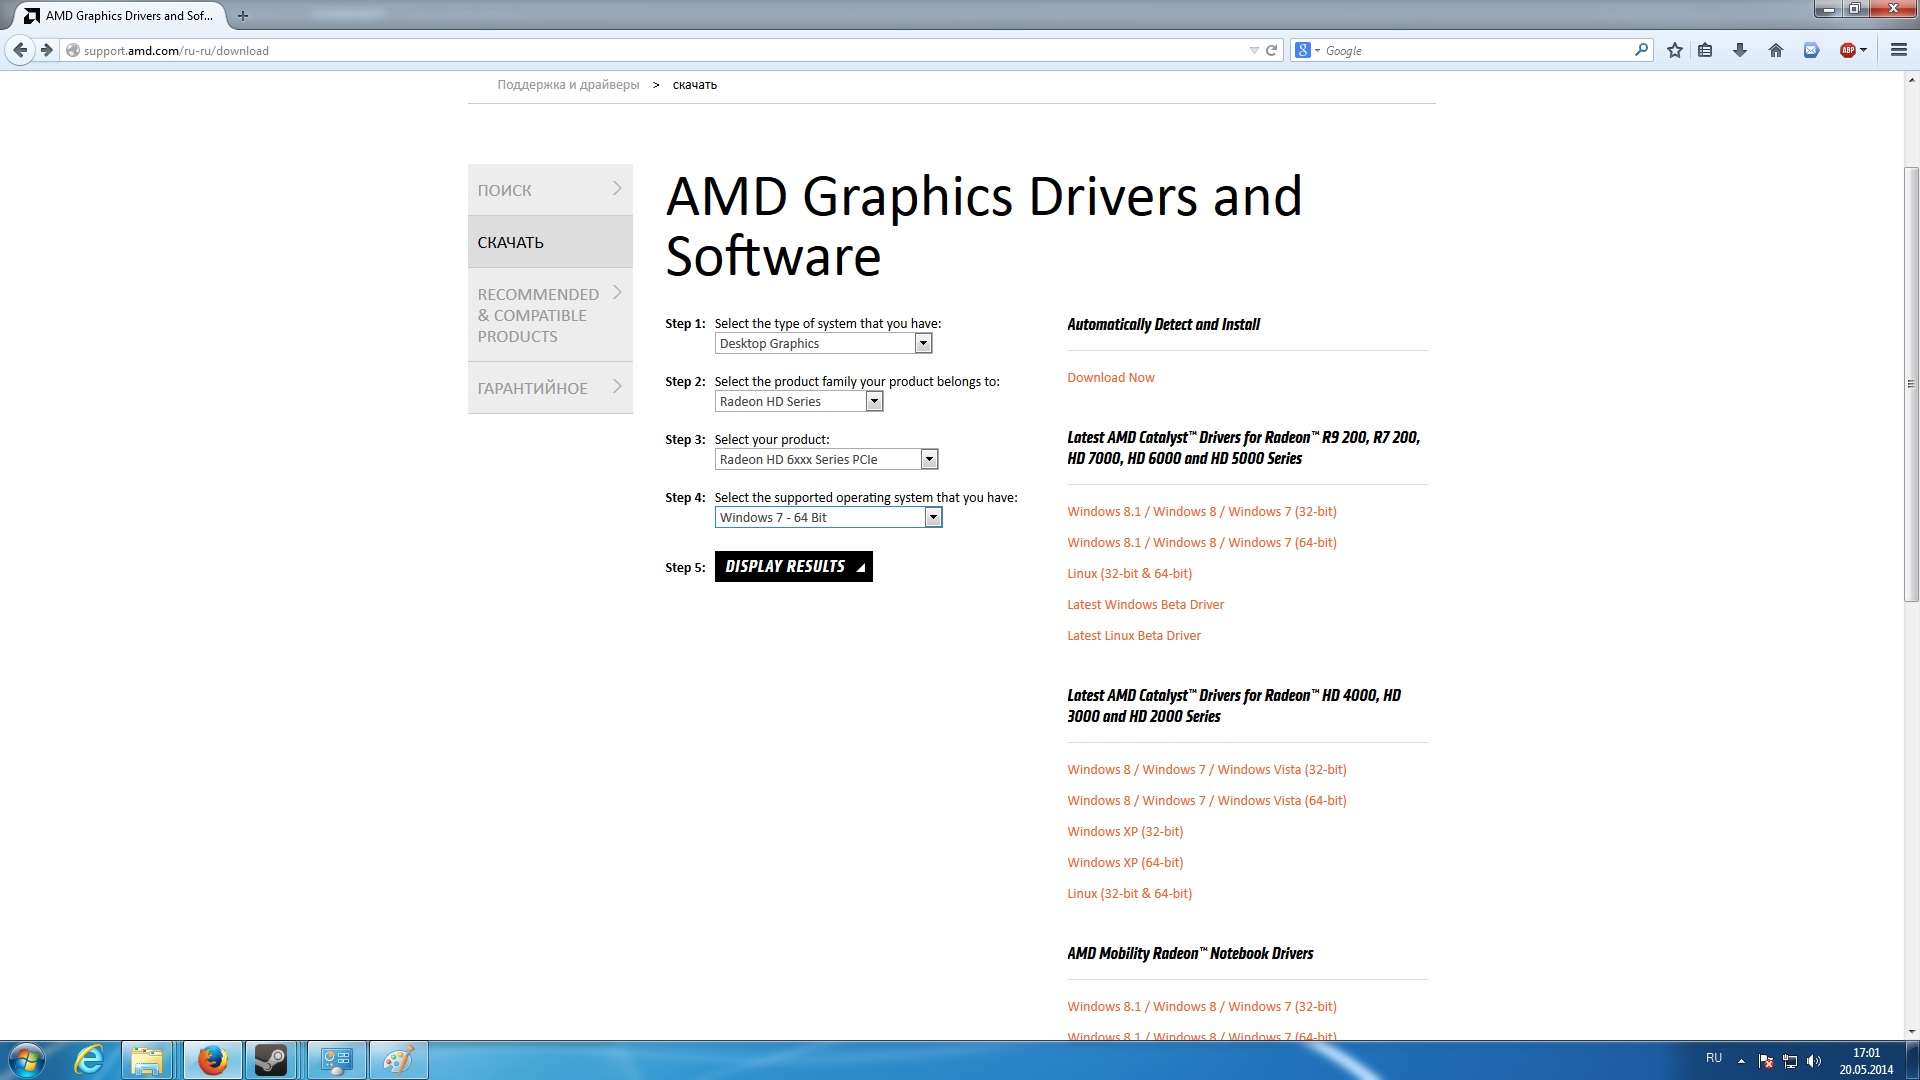Click the Download Now auto-detect link
This screenshot has width=1920, height=1080.
1110,378
